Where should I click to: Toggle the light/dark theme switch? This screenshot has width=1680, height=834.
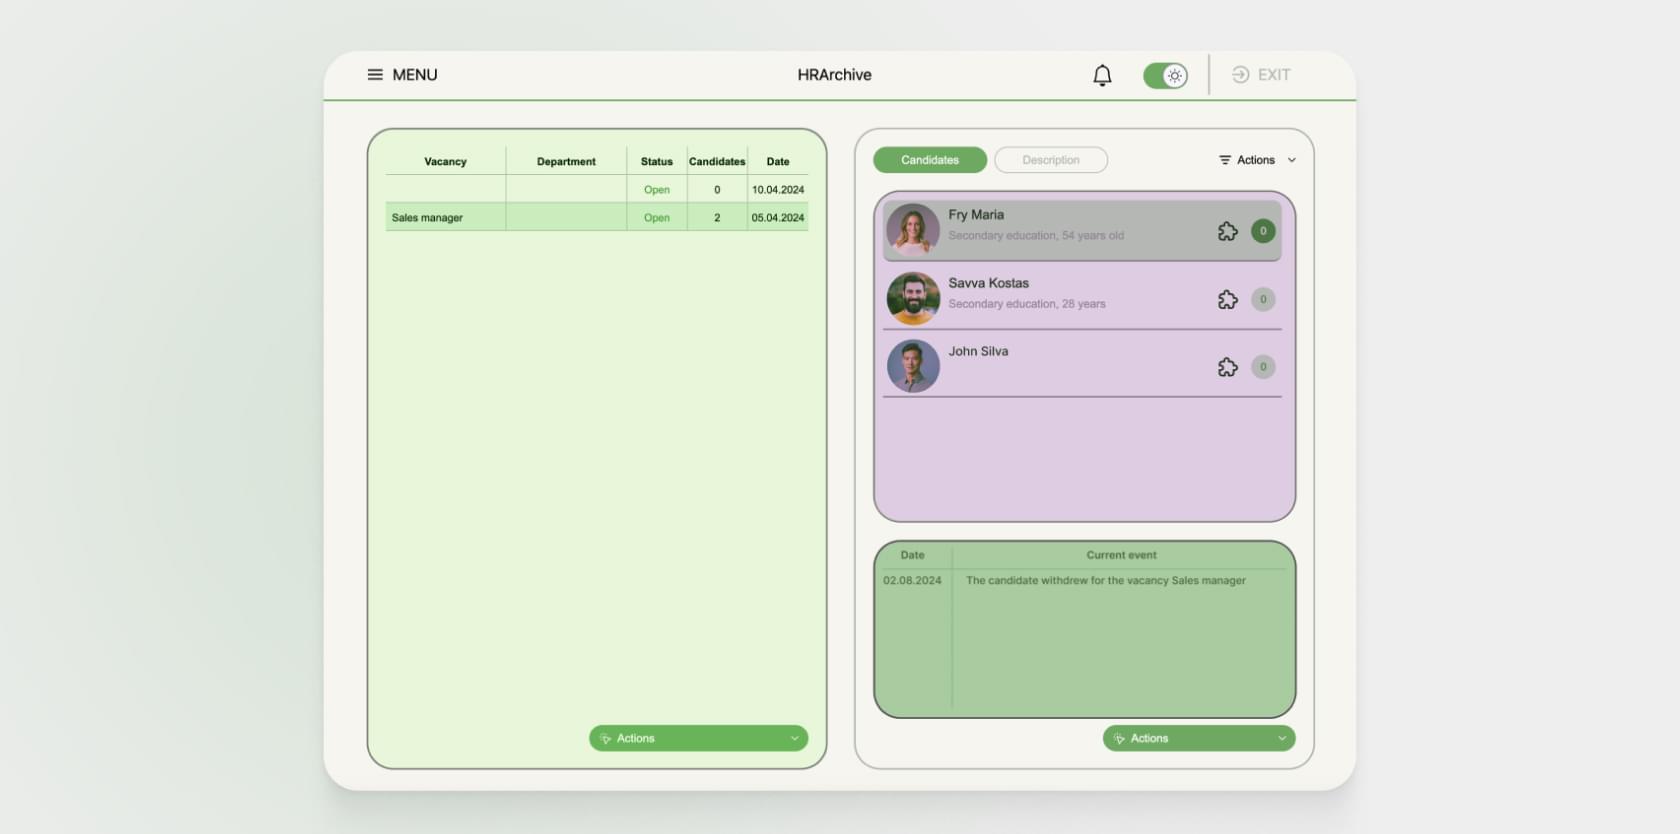pyautogui.click(x=1165, y=76)
